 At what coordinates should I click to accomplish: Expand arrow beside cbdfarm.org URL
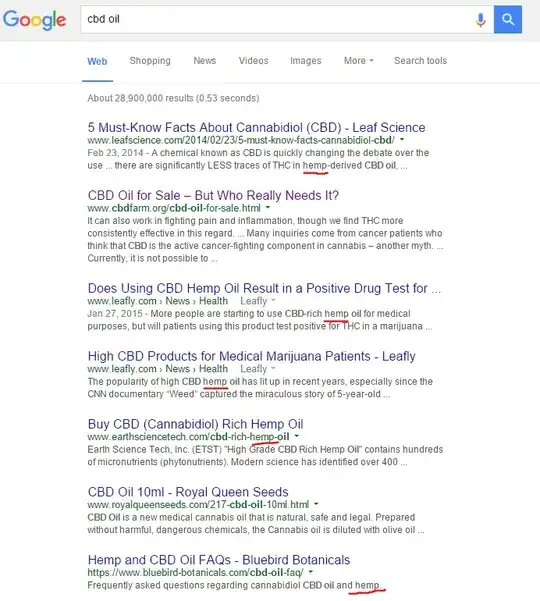268,207
